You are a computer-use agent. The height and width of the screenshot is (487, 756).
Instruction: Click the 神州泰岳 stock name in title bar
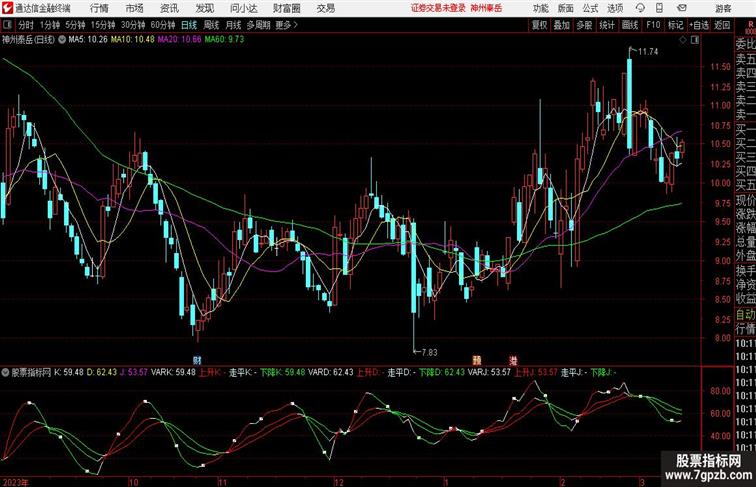[486, 8]
